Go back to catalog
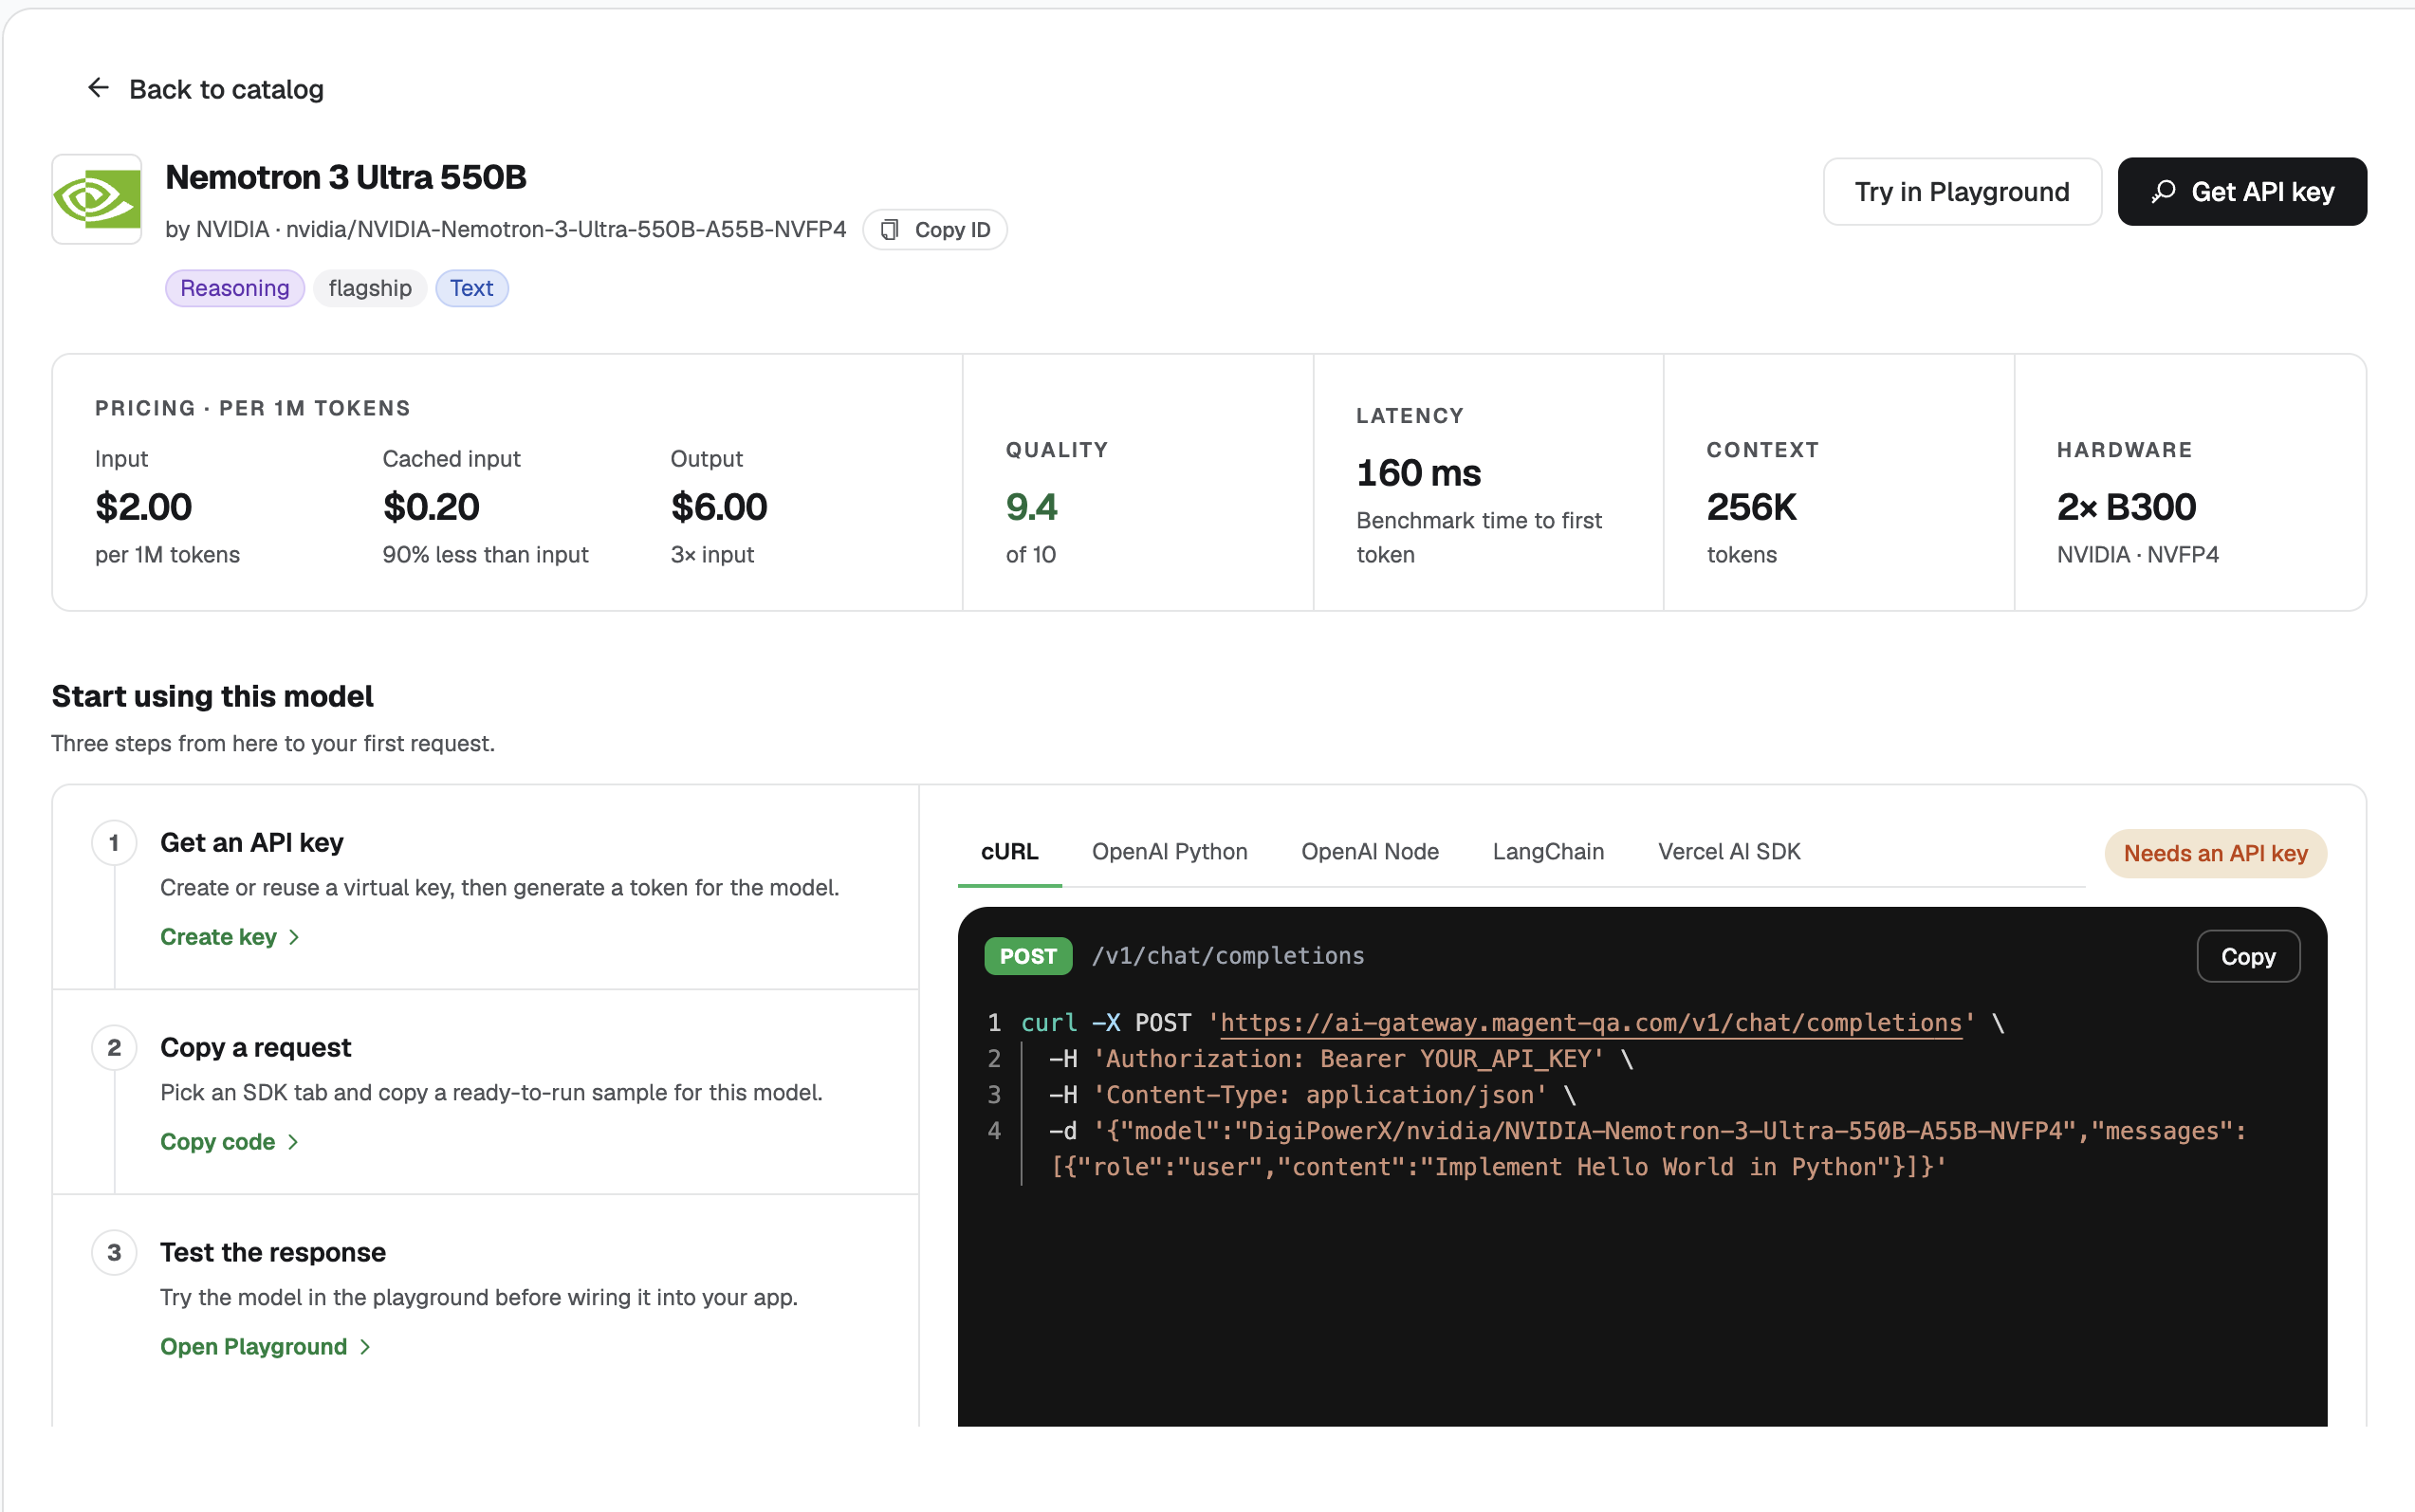Image resolution: width=2415 pixels, height=1512 pixels. coord(206,89)
